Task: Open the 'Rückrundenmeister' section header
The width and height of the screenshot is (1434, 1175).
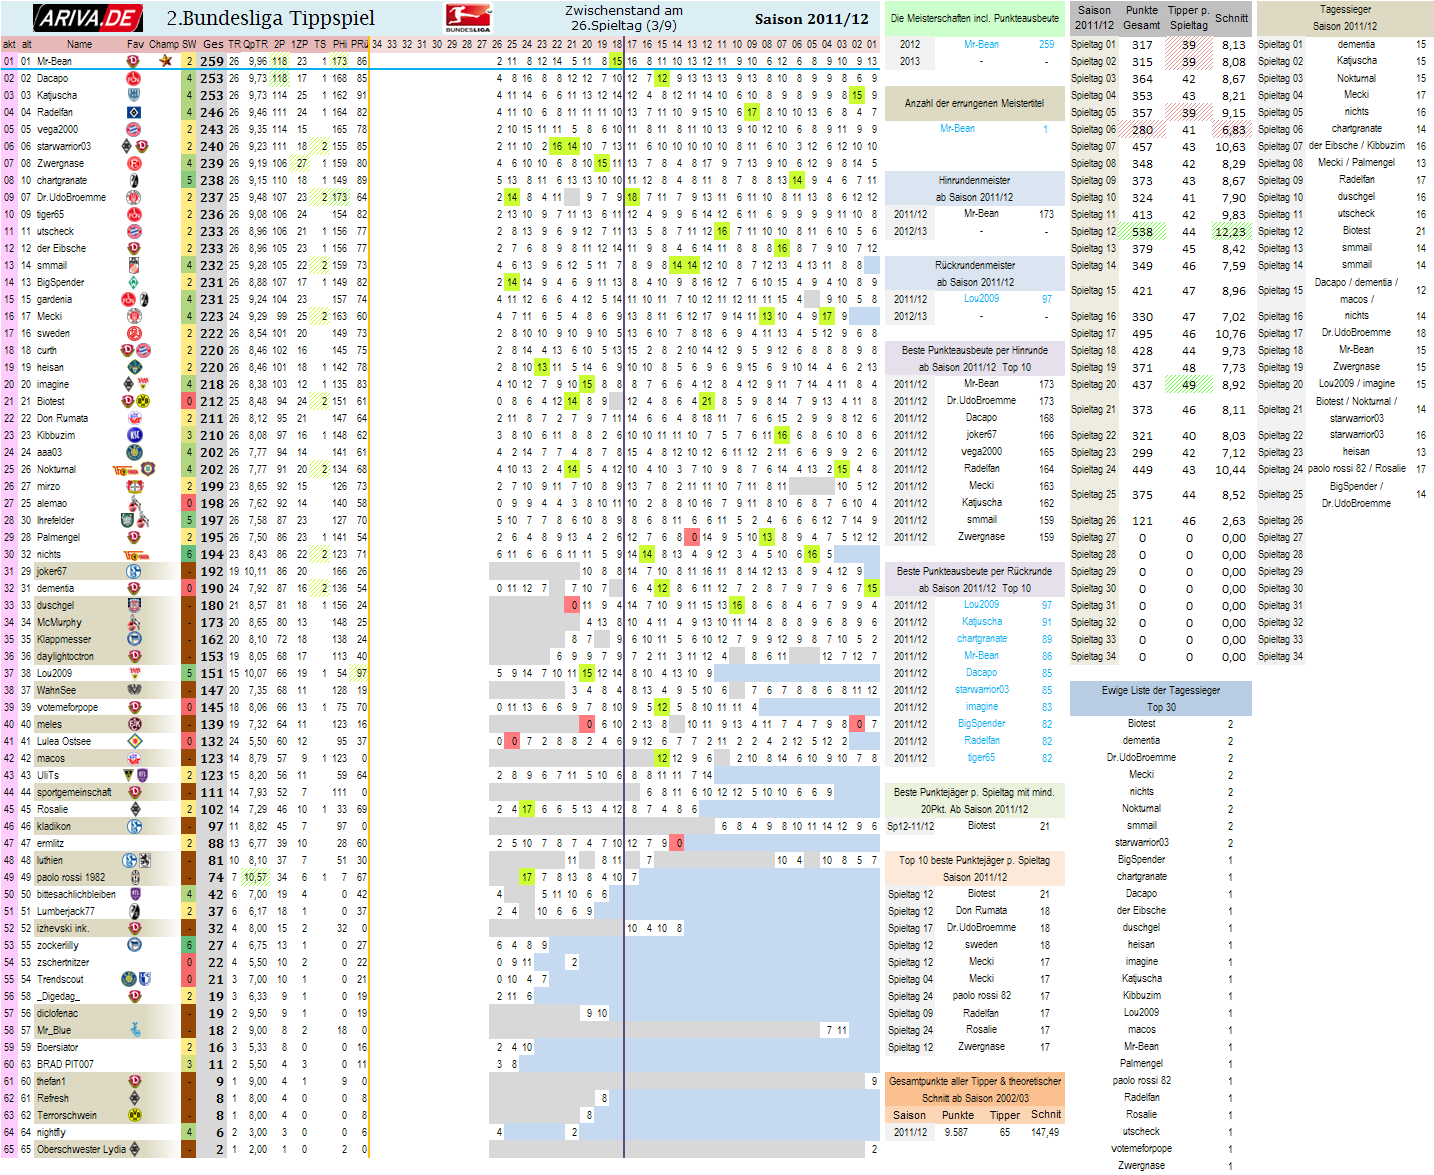Action: [974, 274]
